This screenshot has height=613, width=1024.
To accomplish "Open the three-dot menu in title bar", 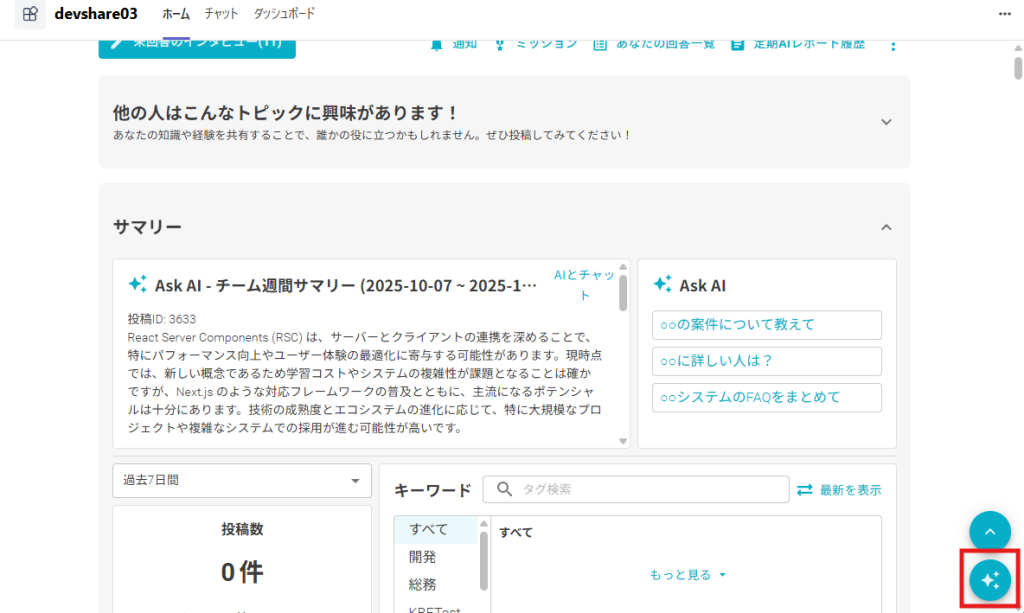I will [1005, 14].
